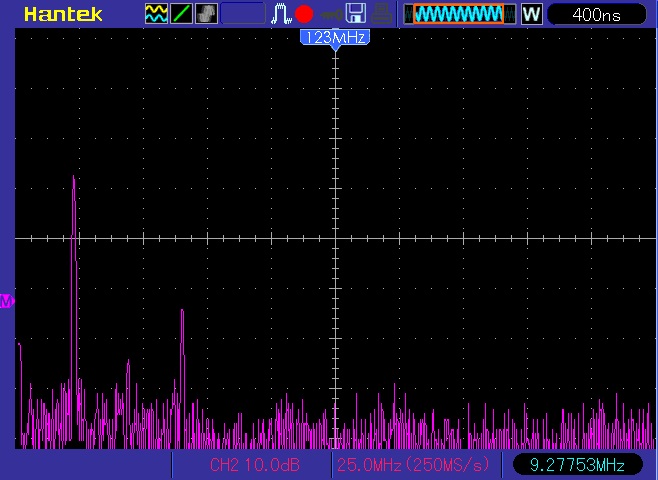Click the dimmed key lock icon

click(331, 16)
